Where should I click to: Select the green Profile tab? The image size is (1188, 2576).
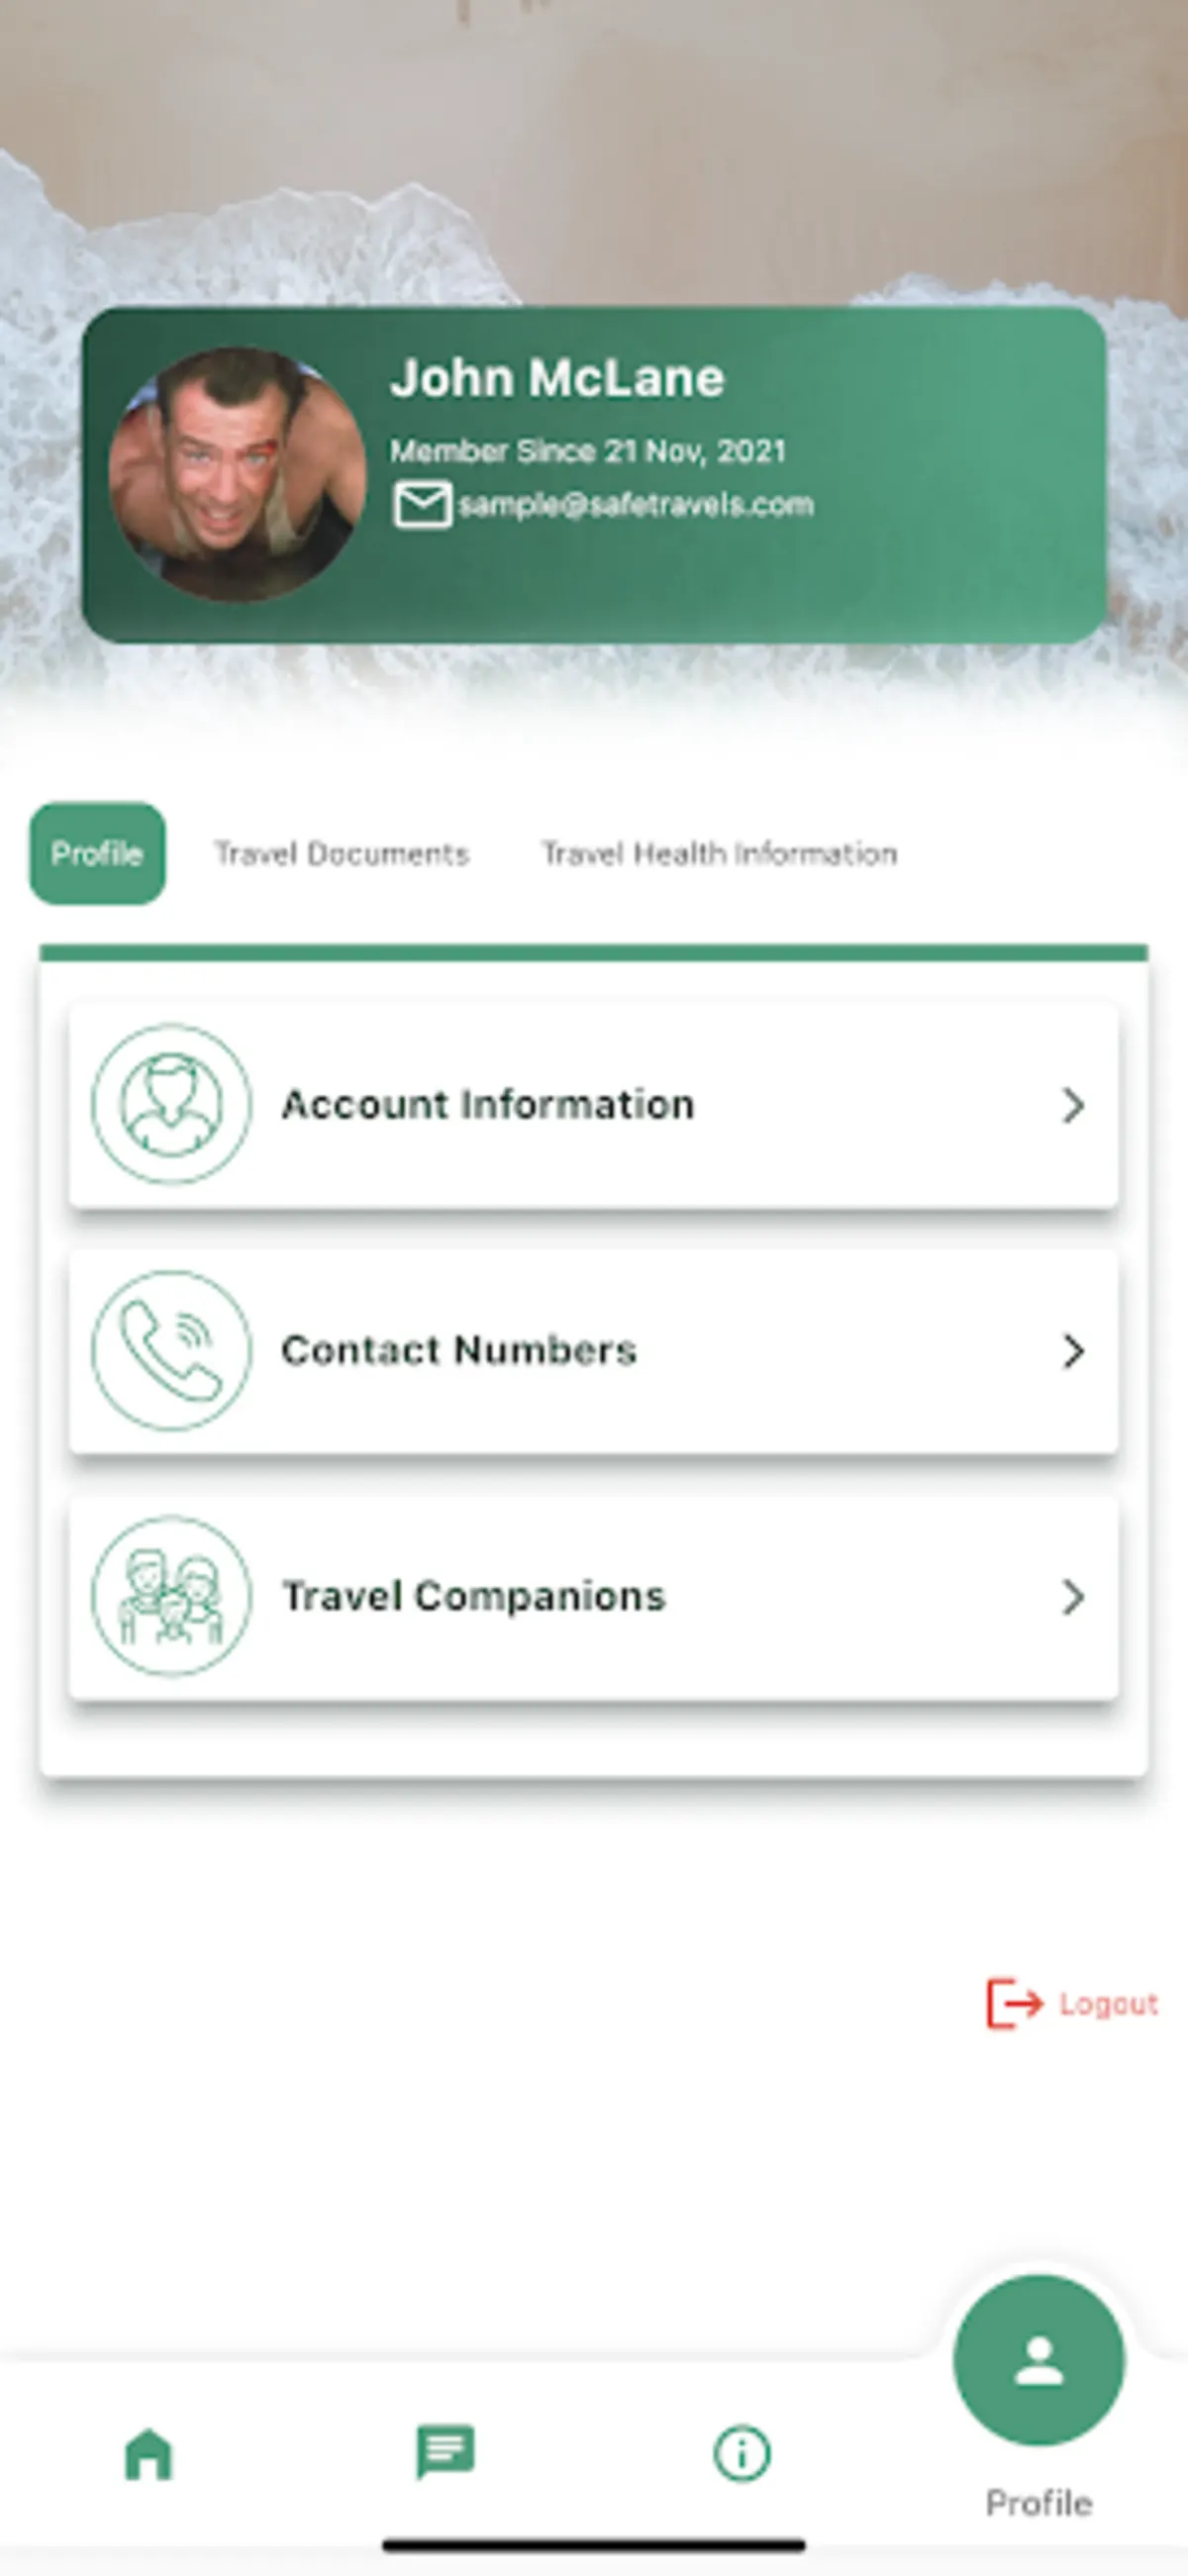(x=98, y=854)
